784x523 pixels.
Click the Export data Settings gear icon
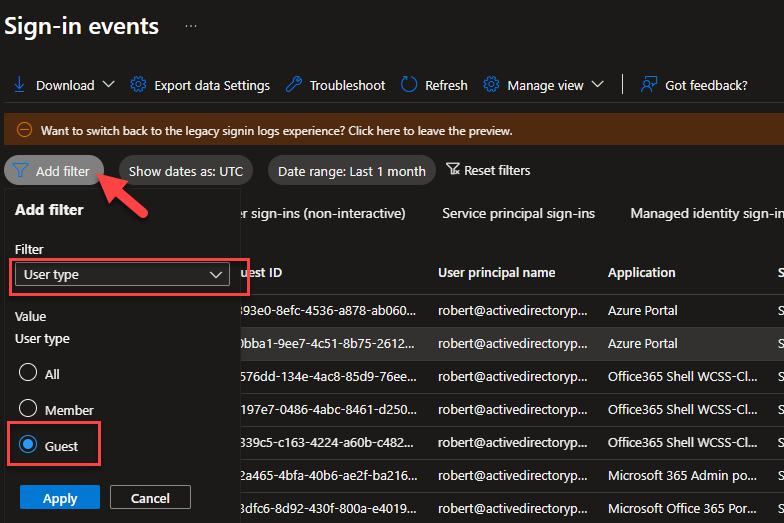(x=138, y=85)
